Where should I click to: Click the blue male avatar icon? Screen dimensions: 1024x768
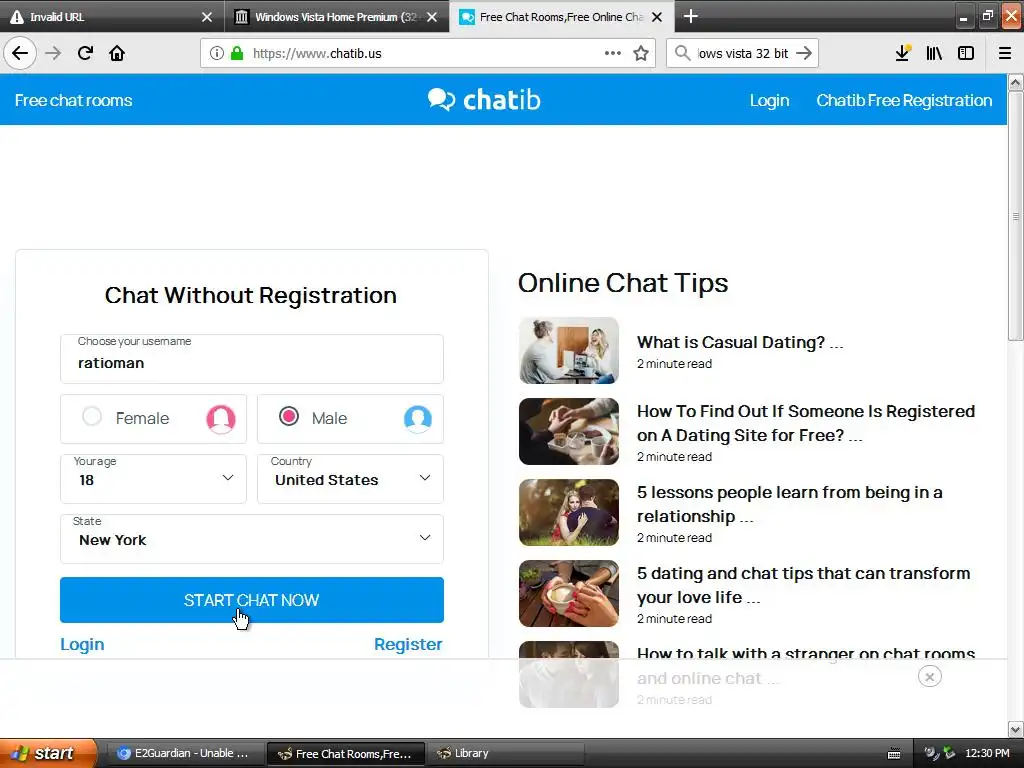(417, 419)
